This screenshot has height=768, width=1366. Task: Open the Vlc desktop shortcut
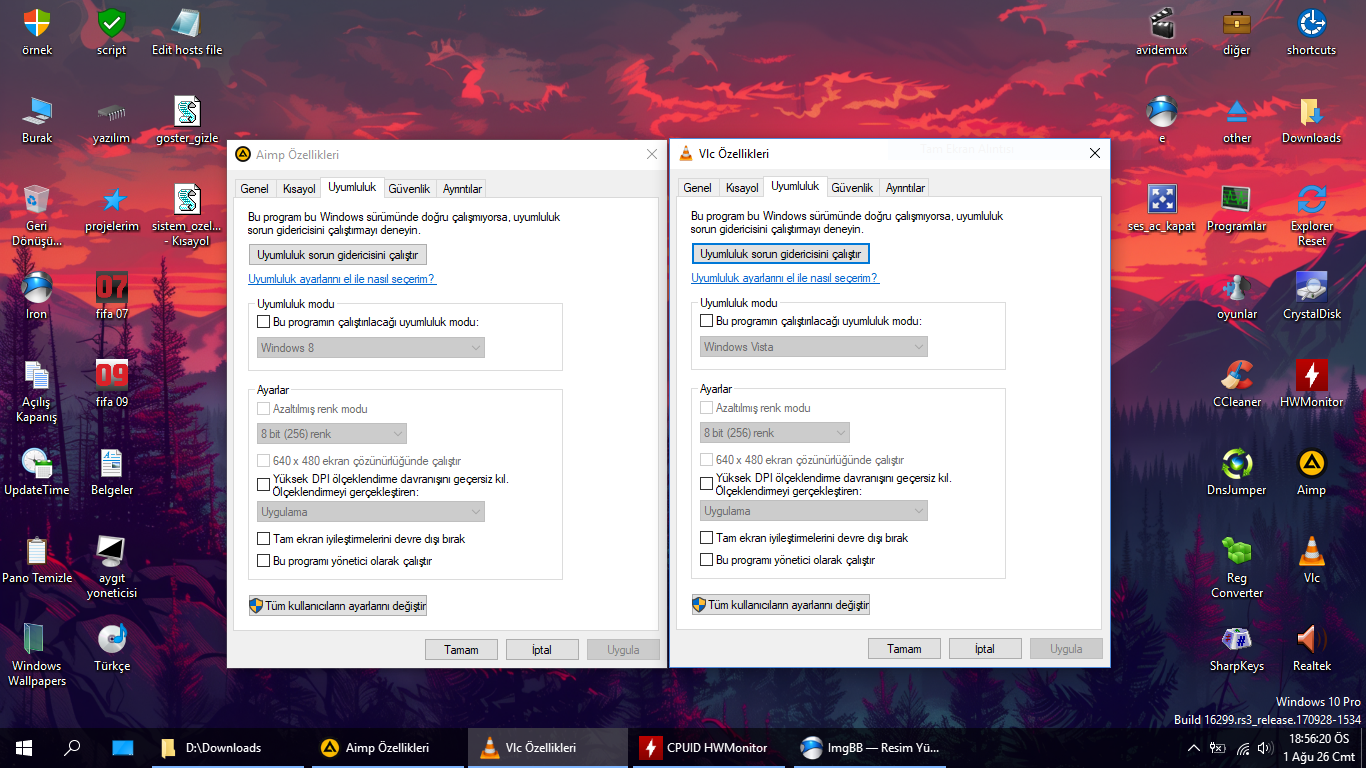click(1311, 560)
